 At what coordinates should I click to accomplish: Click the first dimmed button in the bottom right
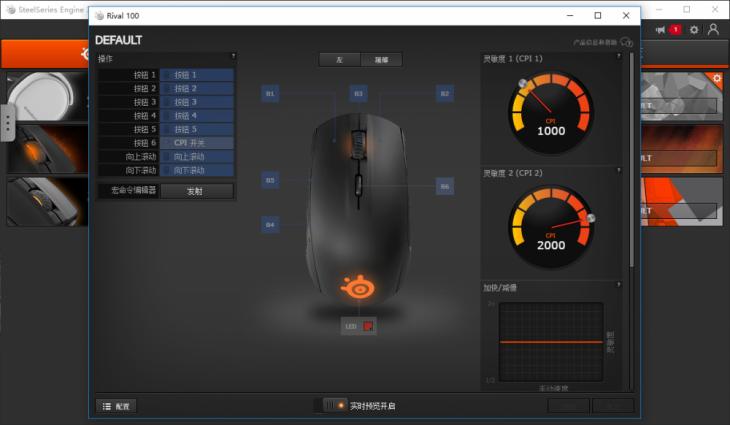(x=568, y=405)
